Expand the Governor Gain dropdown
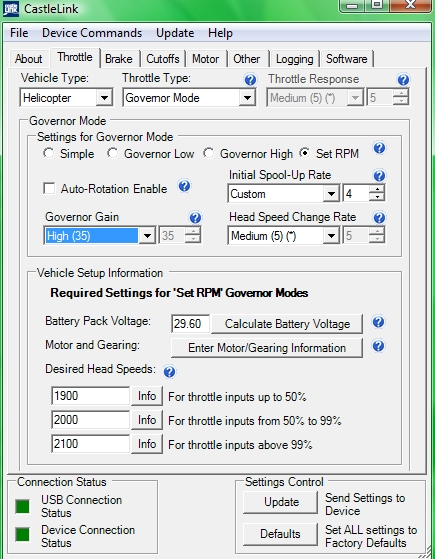The image size is (435, 559). [147, 236]
